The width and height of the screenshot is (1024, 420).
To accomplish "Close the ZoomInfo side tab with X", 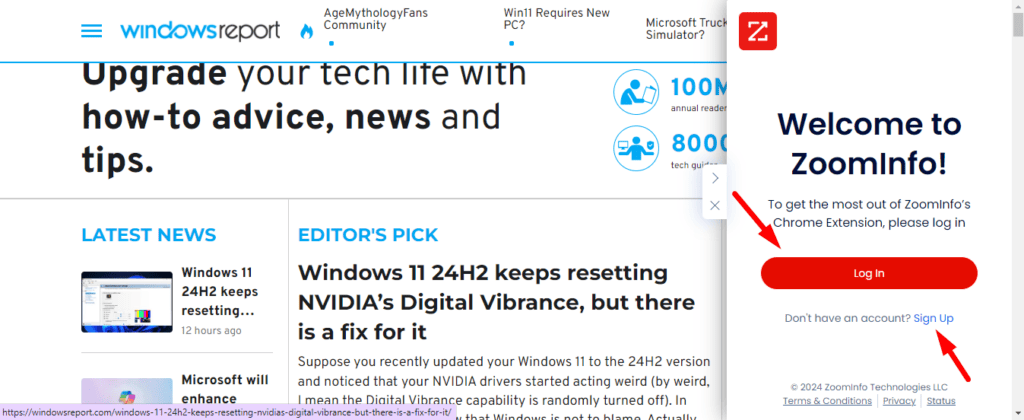I will pos(715,205).
